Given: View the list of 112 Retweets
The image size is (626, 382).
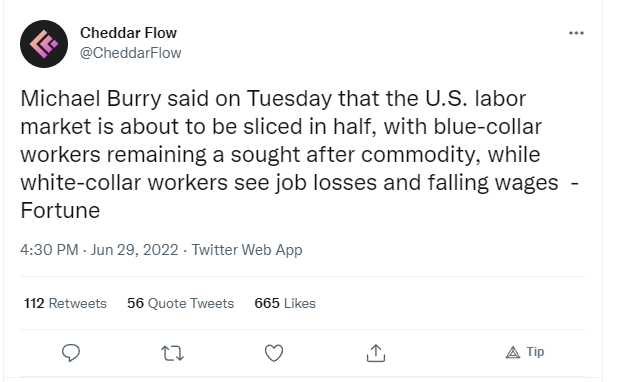Looking at the screenshot, I should (65, 303).
